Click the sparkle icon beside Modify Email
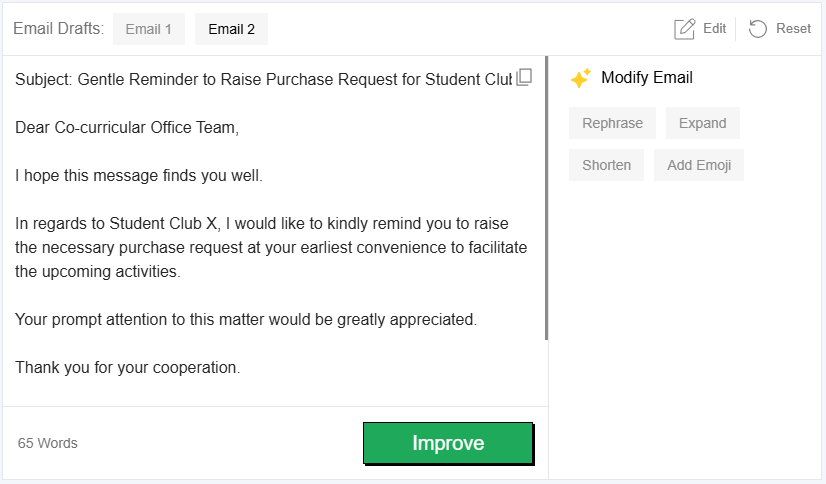Screen dimensions: 826x484 tap(580, 78)
